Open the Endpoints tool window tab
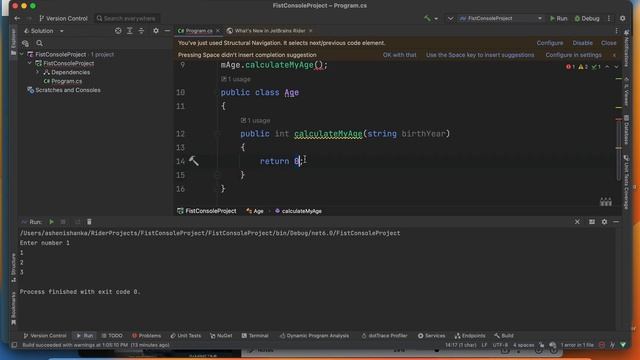Viewport: 640px width, 360px height. point(470,336)
